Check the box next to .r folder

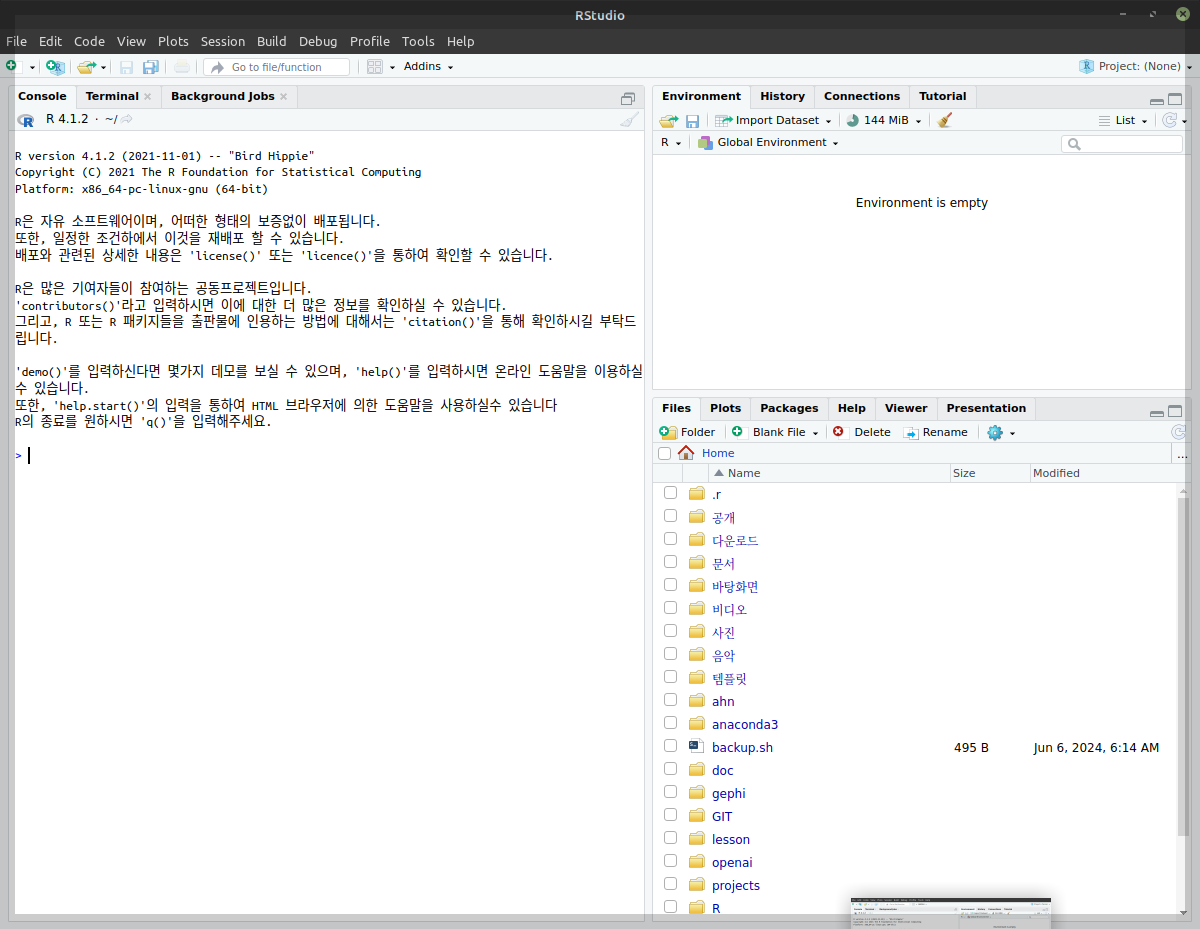[x=670, y=493]
